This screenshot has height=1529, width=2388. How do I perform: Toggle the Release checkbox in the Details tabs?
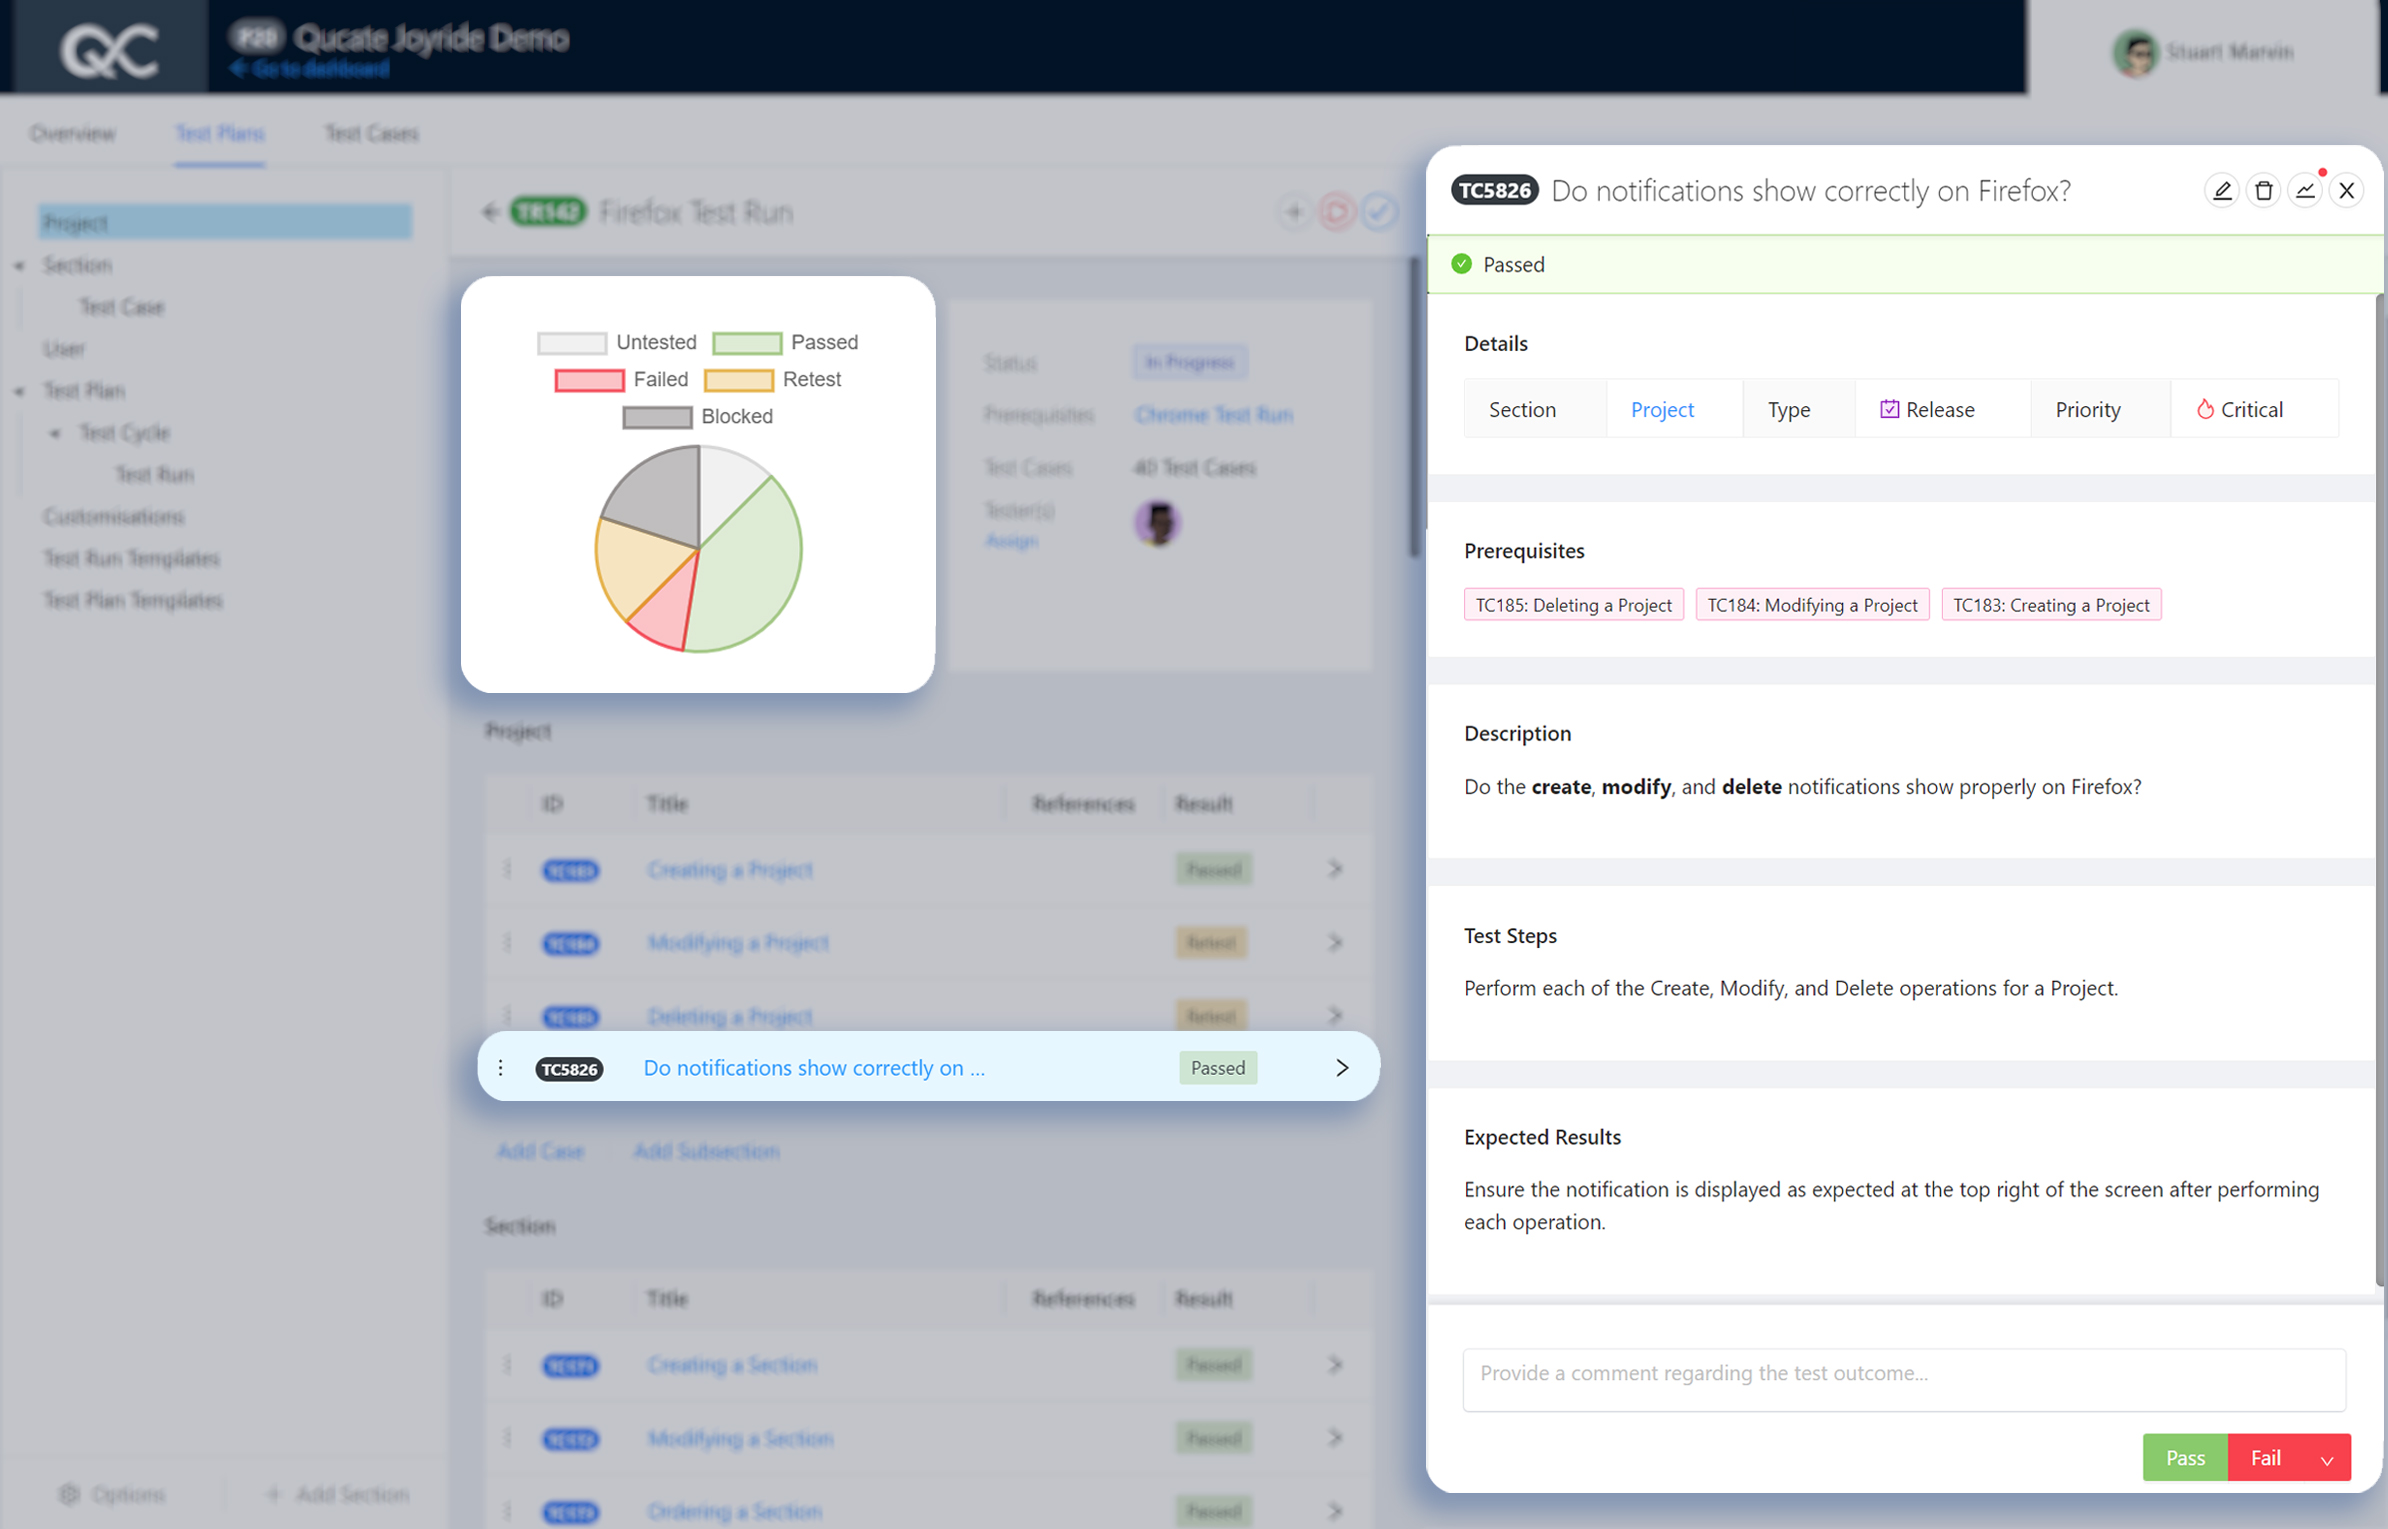[x=1890, y=408]
